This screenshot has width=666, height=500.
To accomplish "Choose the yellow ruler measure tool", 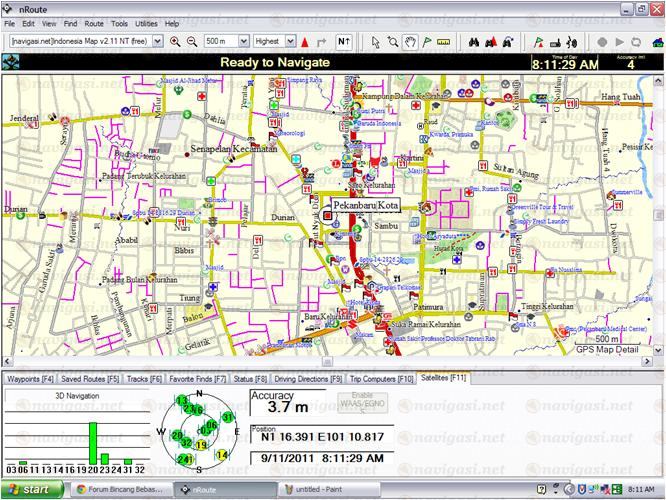I will [443, 42].
